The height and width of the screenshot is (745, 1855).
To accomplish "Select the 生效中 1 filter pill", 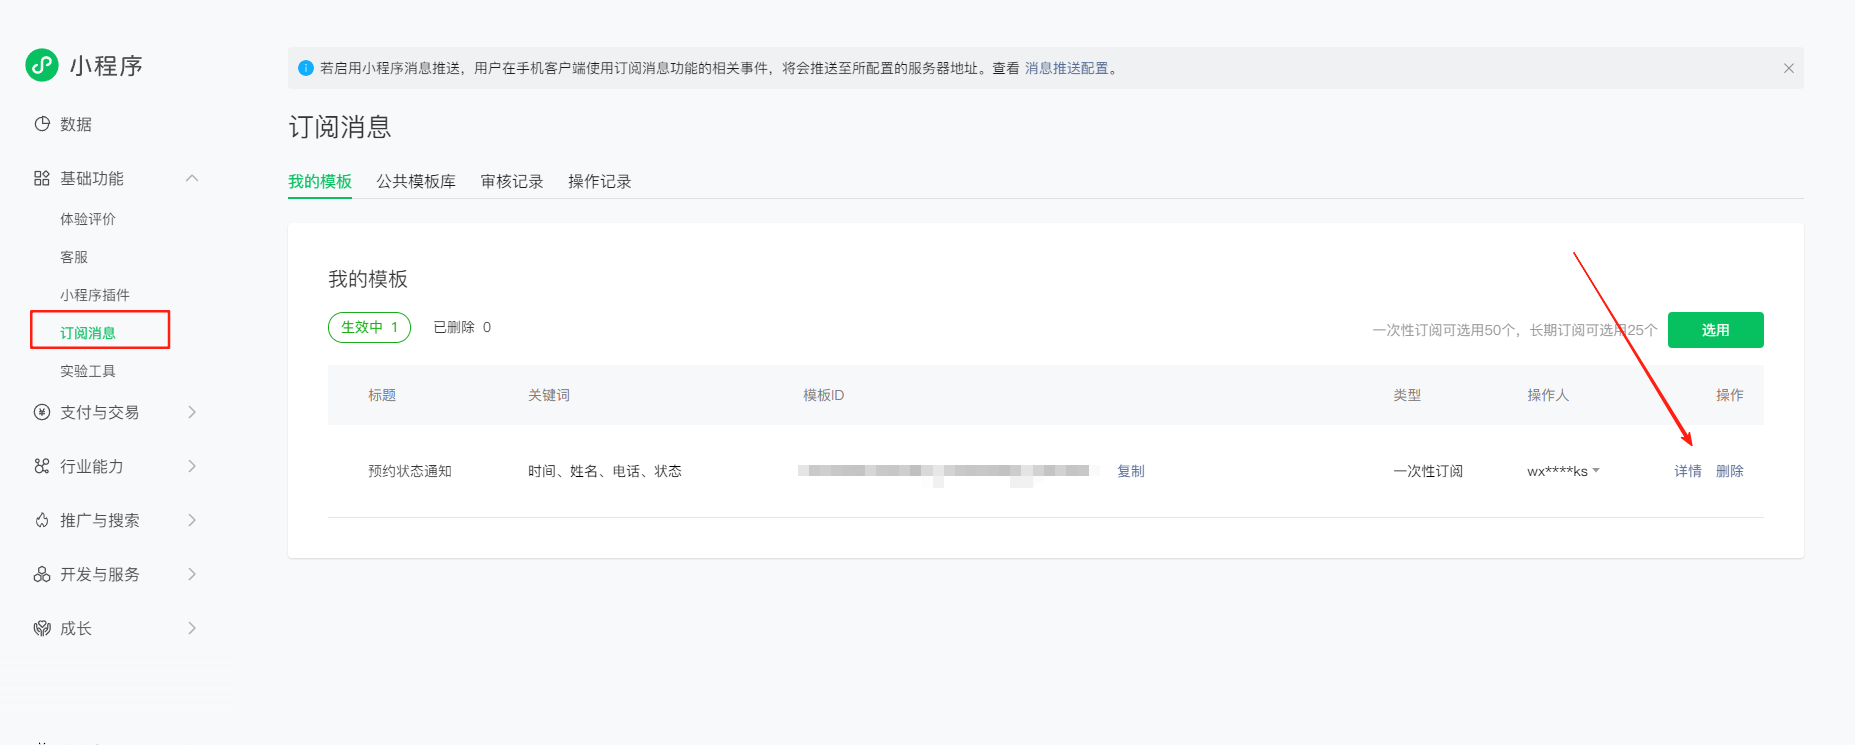I will (x=369, y=327).
